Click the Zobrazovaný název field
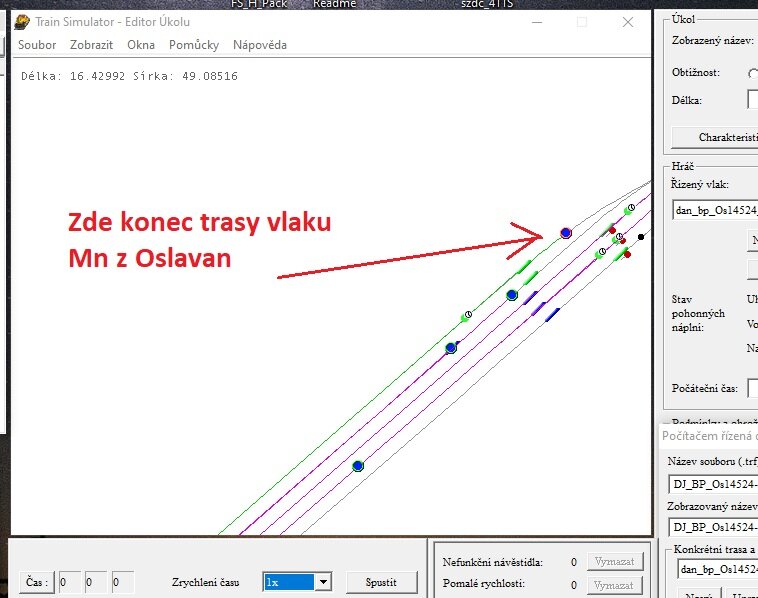This screenshot has width=758, height=598. (x=713, y=527)
